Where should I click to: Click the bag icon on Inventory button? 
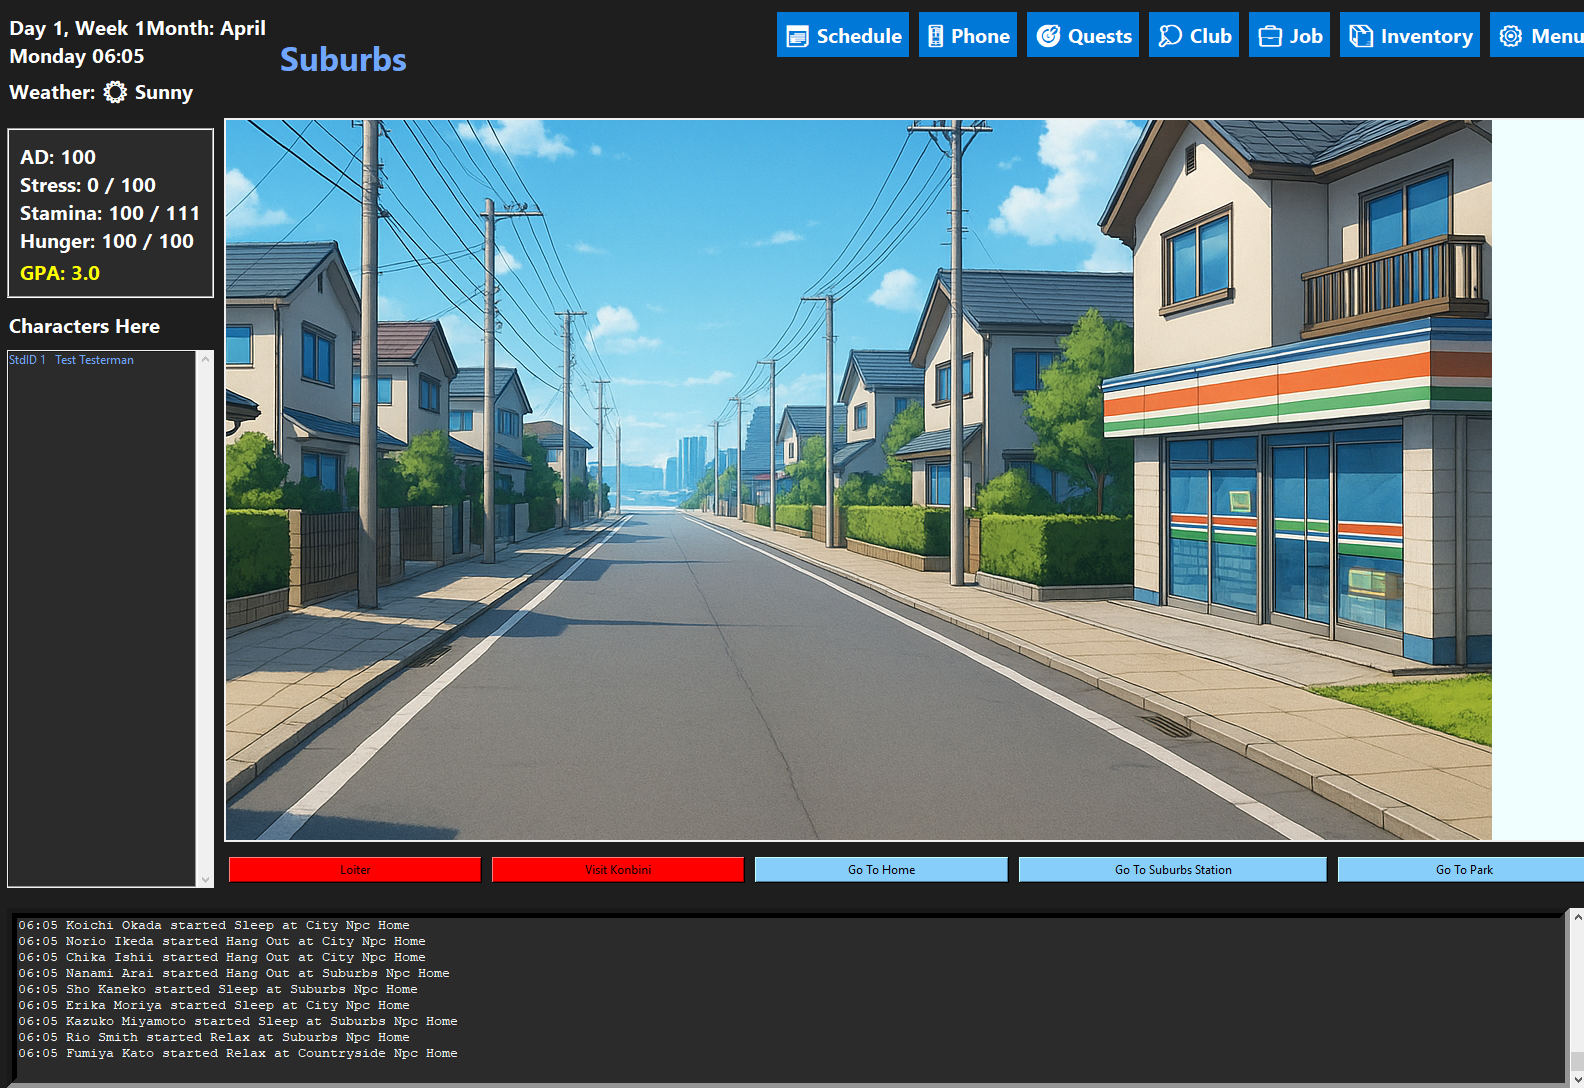(x=1361, y=36)
